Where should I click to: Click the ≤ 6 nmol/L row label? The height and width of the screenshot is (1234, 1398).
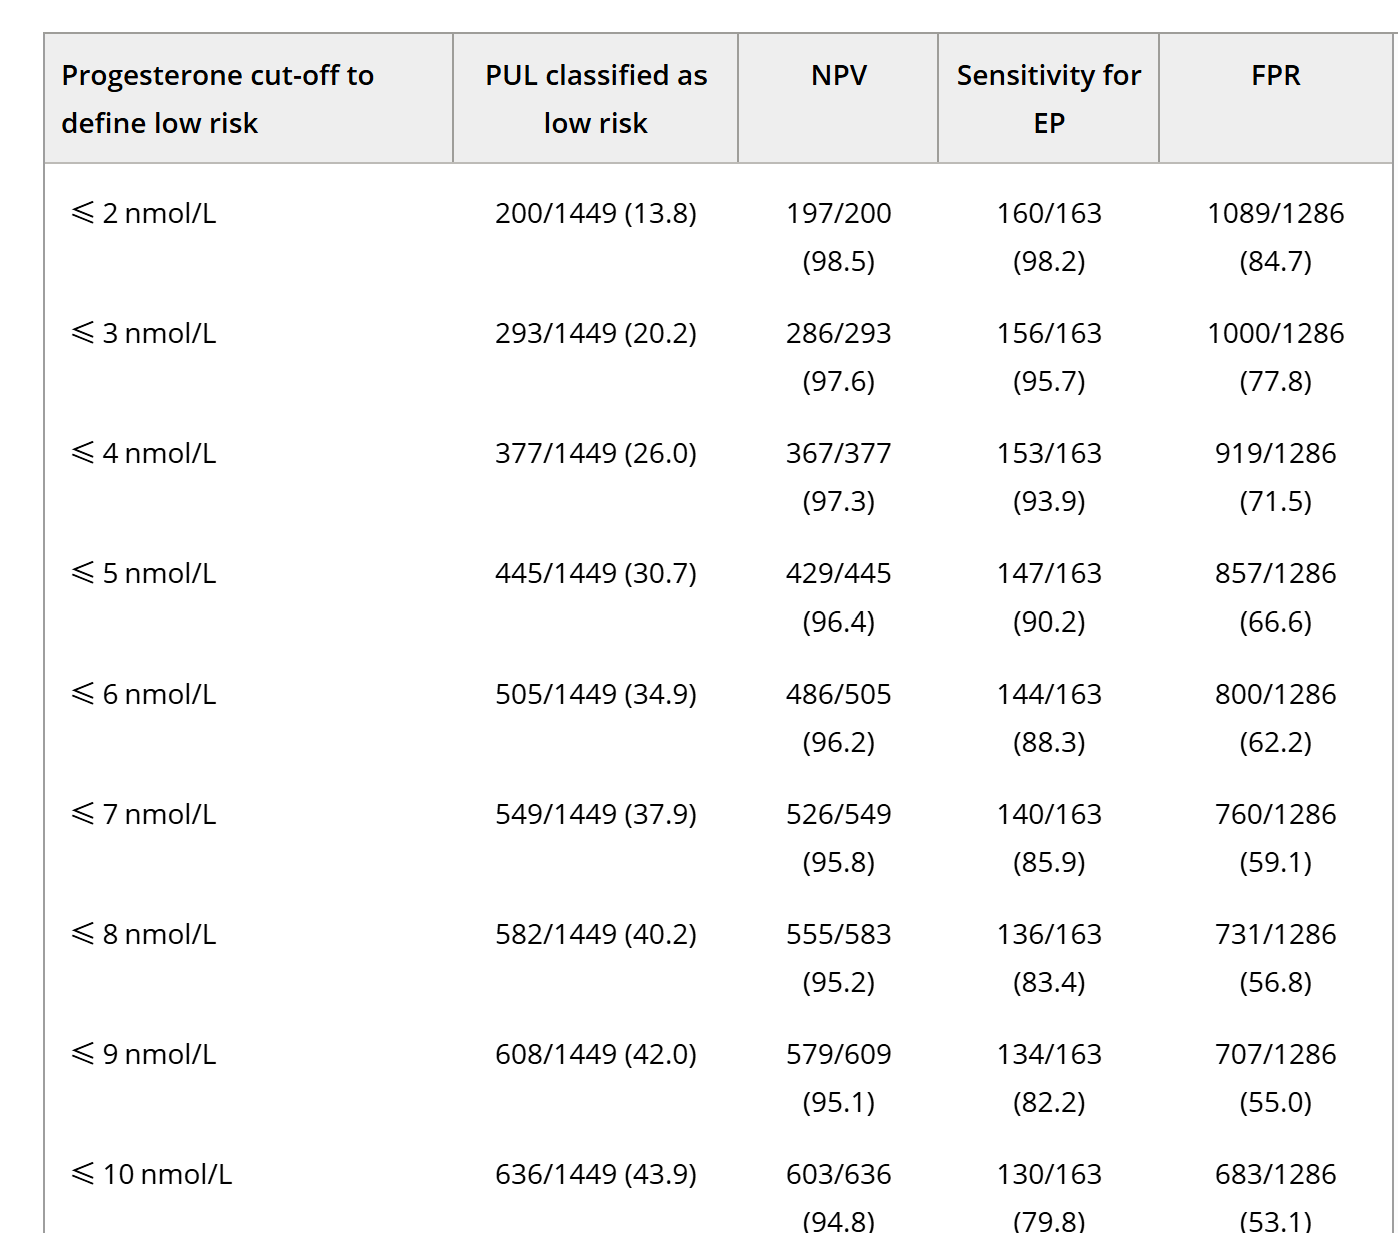[144, 694]
